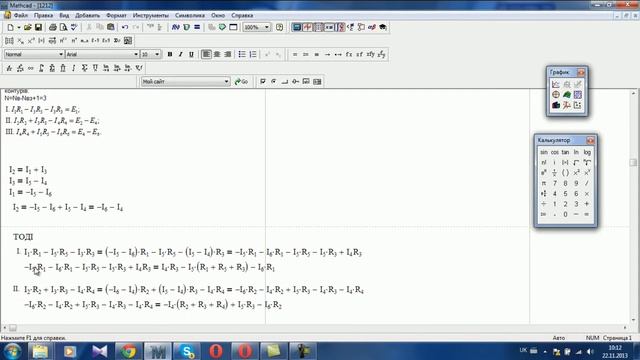Insert a function with the f(x) icon

coord(176,27)
